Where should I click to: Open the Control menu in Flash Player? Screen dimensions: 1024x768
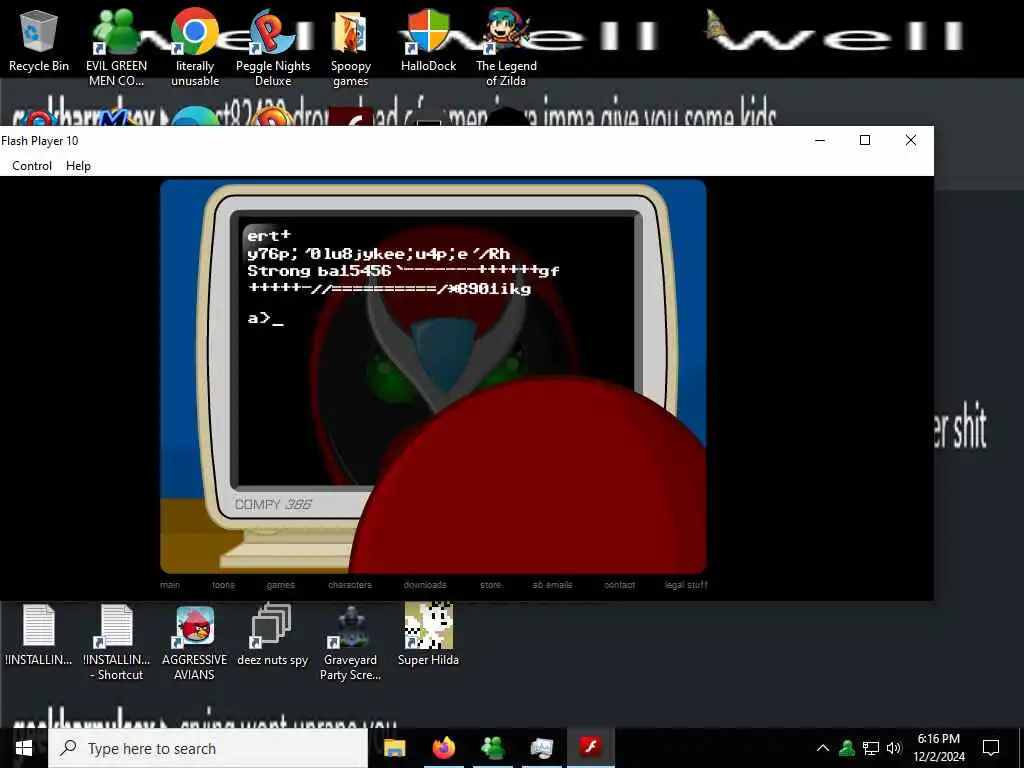click(x=32, y=166)
